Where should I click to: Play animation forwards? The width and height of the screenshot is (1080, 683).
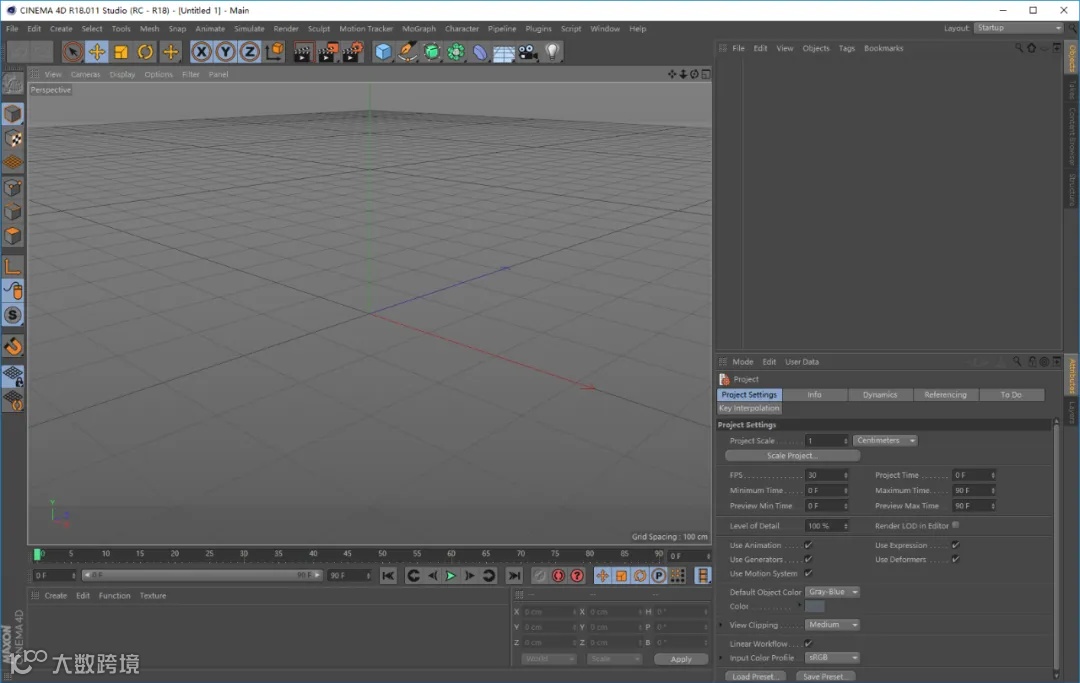point(450,576)
